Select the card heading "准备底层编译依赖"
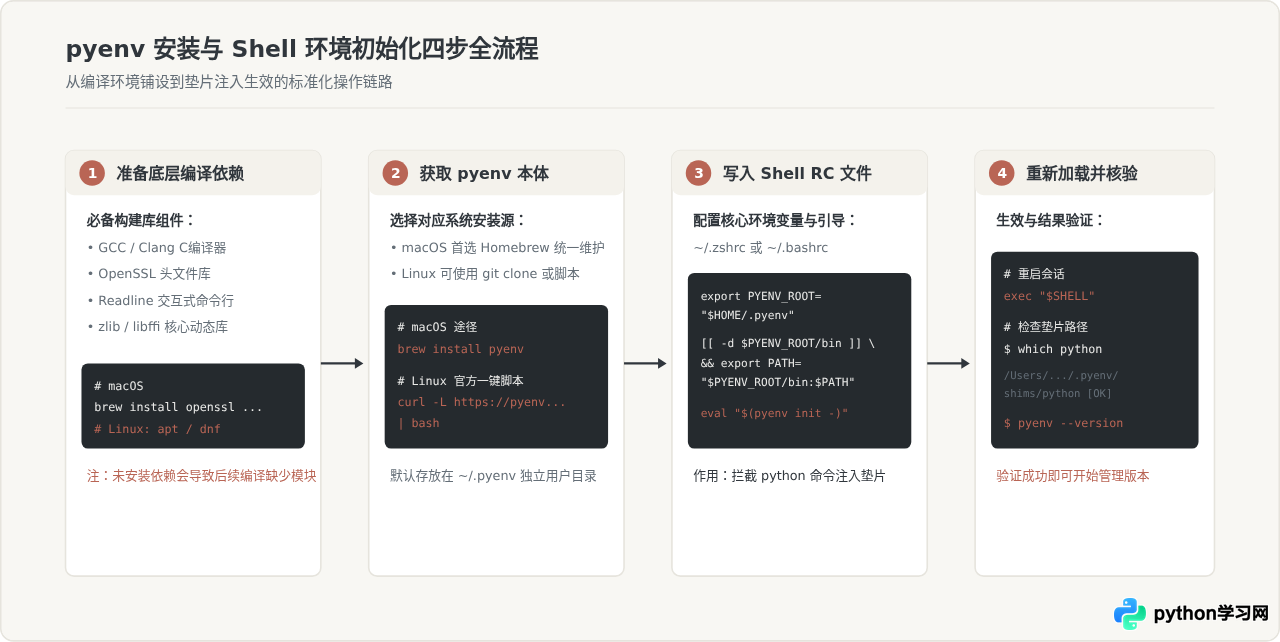Image resolution: width=1280 pixels, height=642 pixels. tap(180, 173)
